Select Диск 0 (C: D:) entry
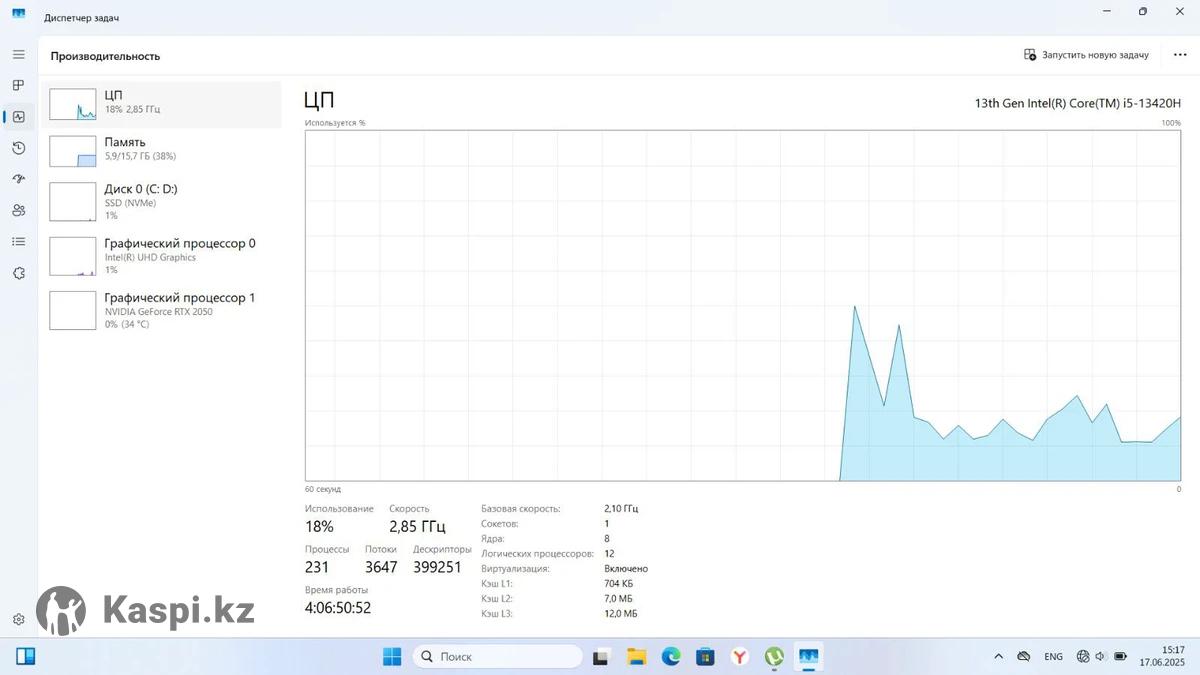This screenshot has width=1200, height=675. [162, 201]
